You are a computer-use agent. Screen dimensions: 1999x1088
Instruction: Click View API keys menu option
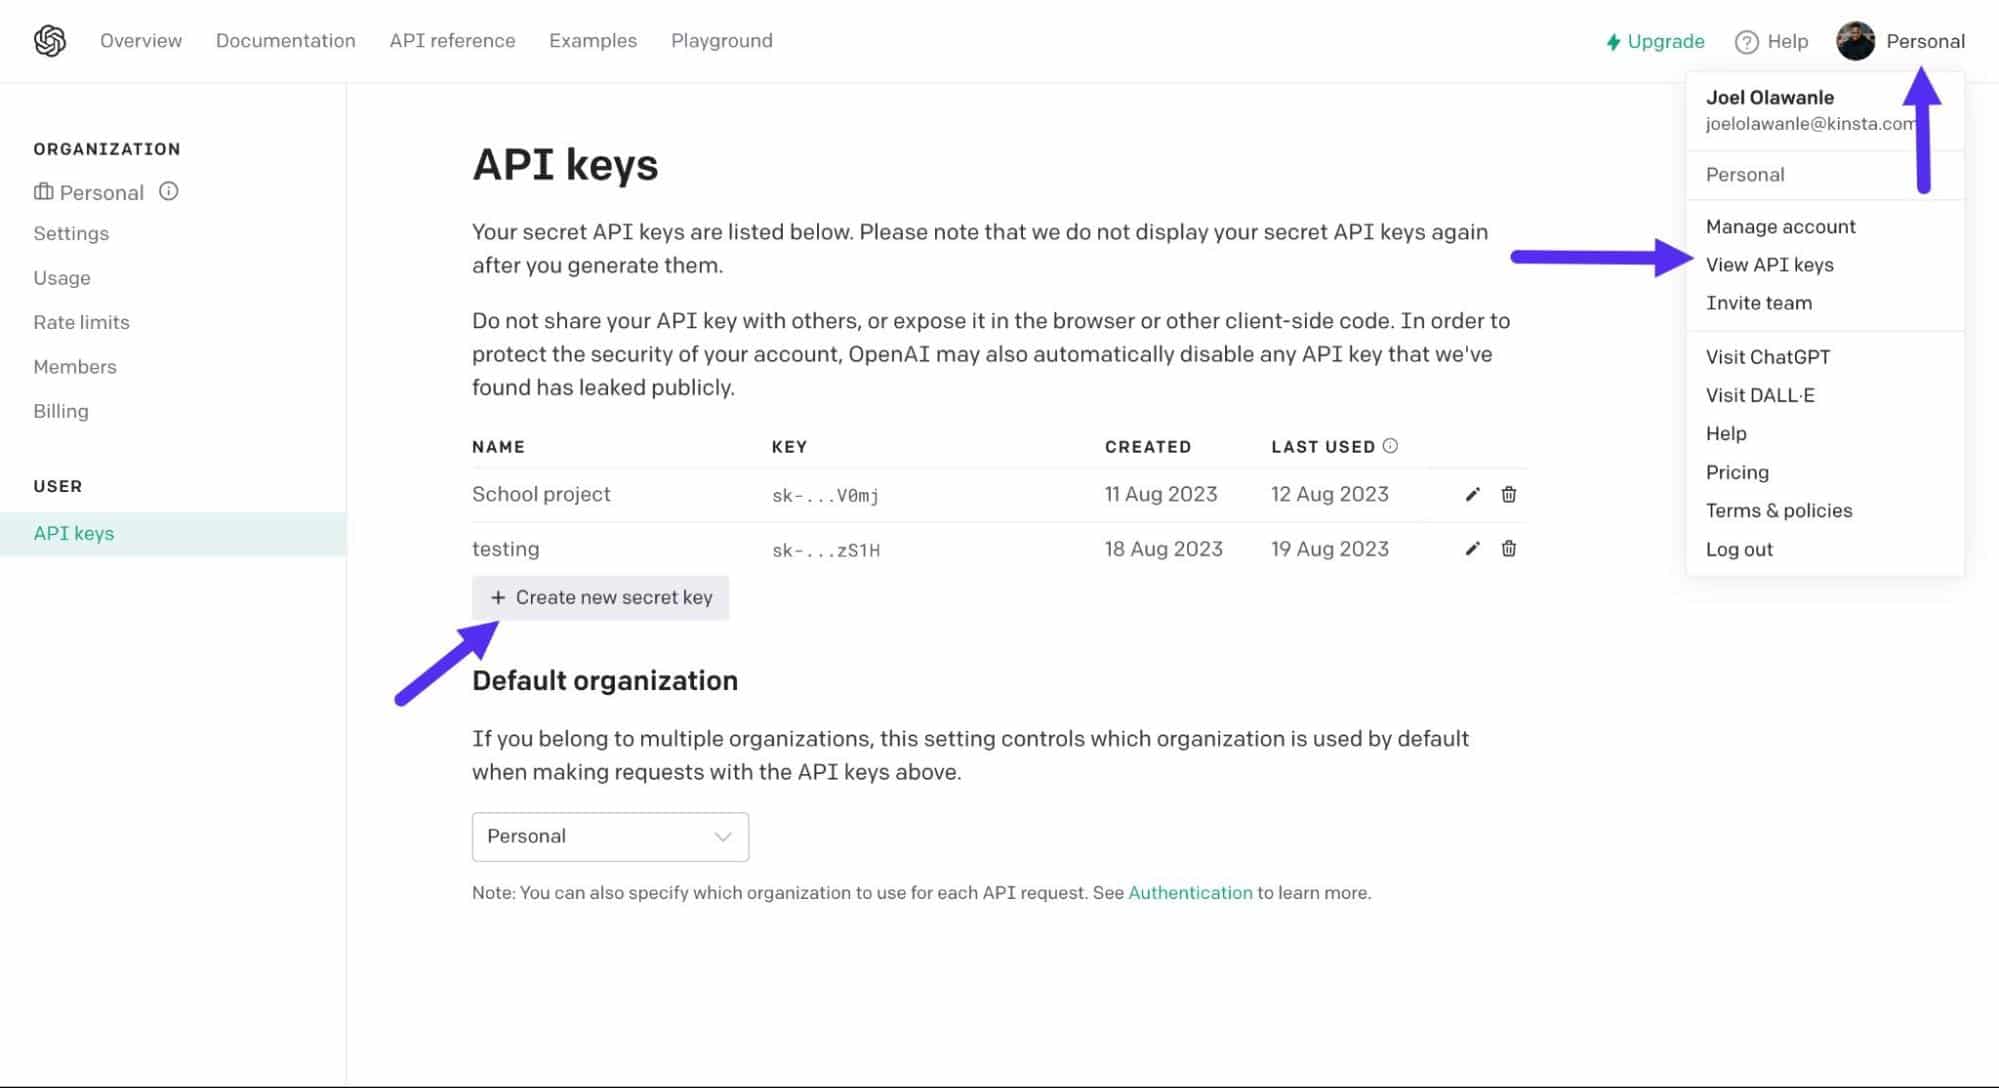click(x=1770, y=264)
